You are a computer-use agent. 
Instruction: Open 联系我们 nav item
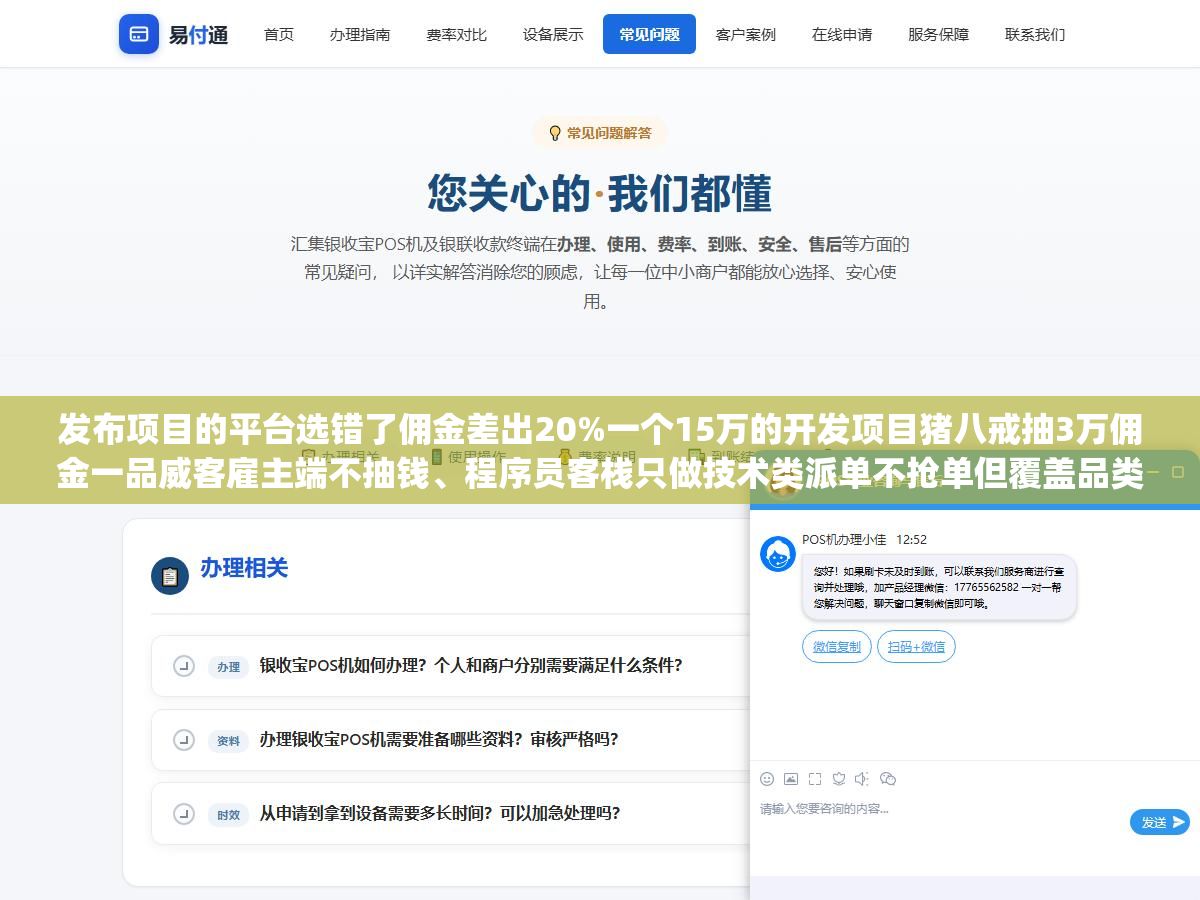tap(1035, 34)
